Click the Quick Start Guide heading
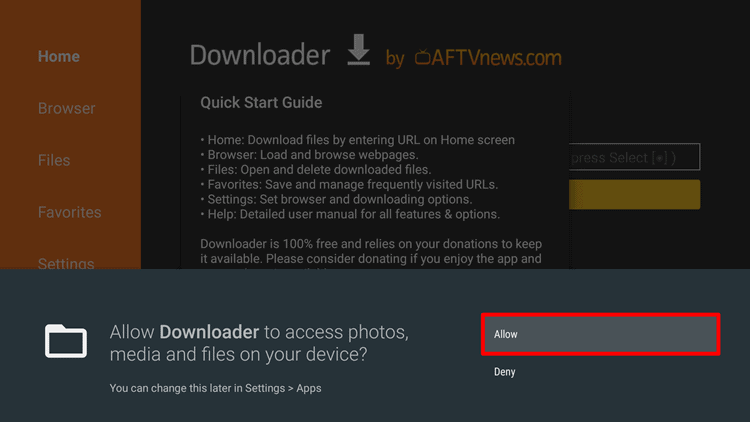Viewport: 750px width, 422px height. click(261, 103)
